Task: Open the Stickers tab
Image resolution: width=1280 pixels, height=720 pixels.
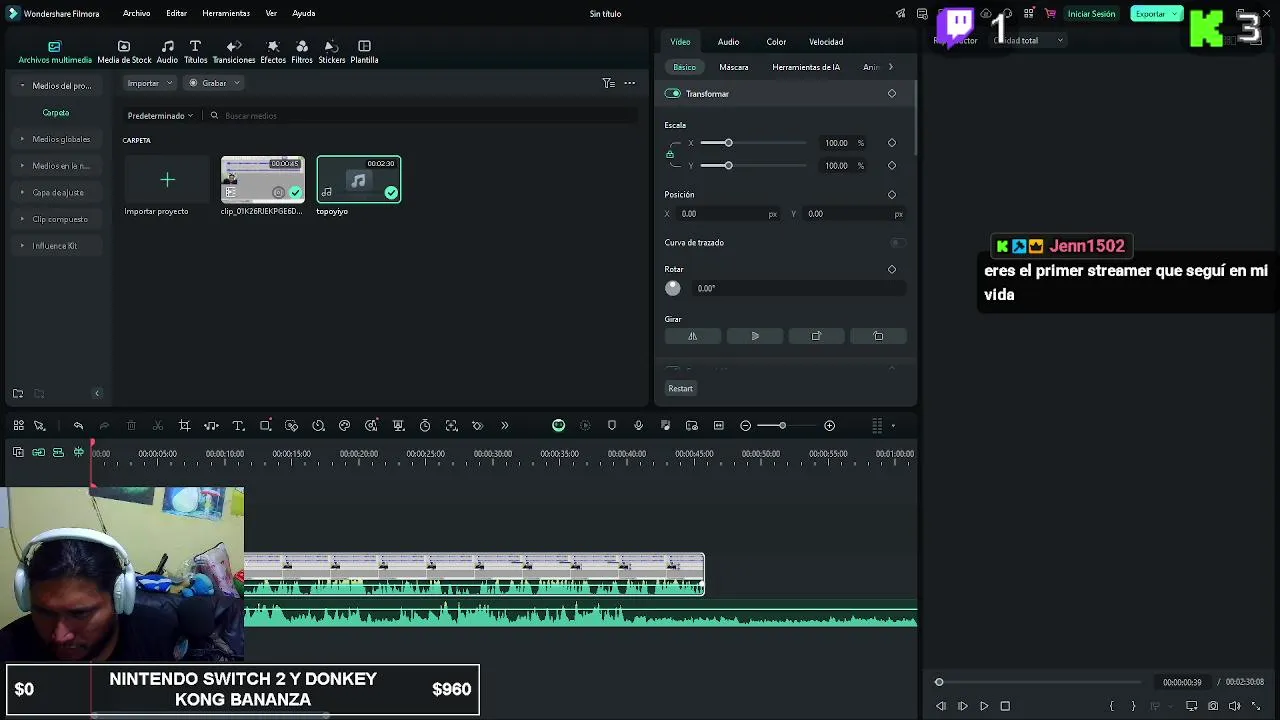Action: point(332,52)
